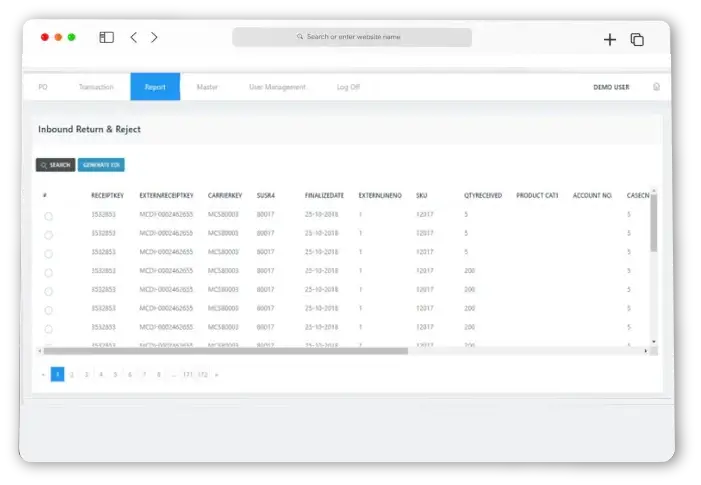This screenshot has width=701, height=485.
Task: Toggle the browser sidebar icon
Action: 106,38
